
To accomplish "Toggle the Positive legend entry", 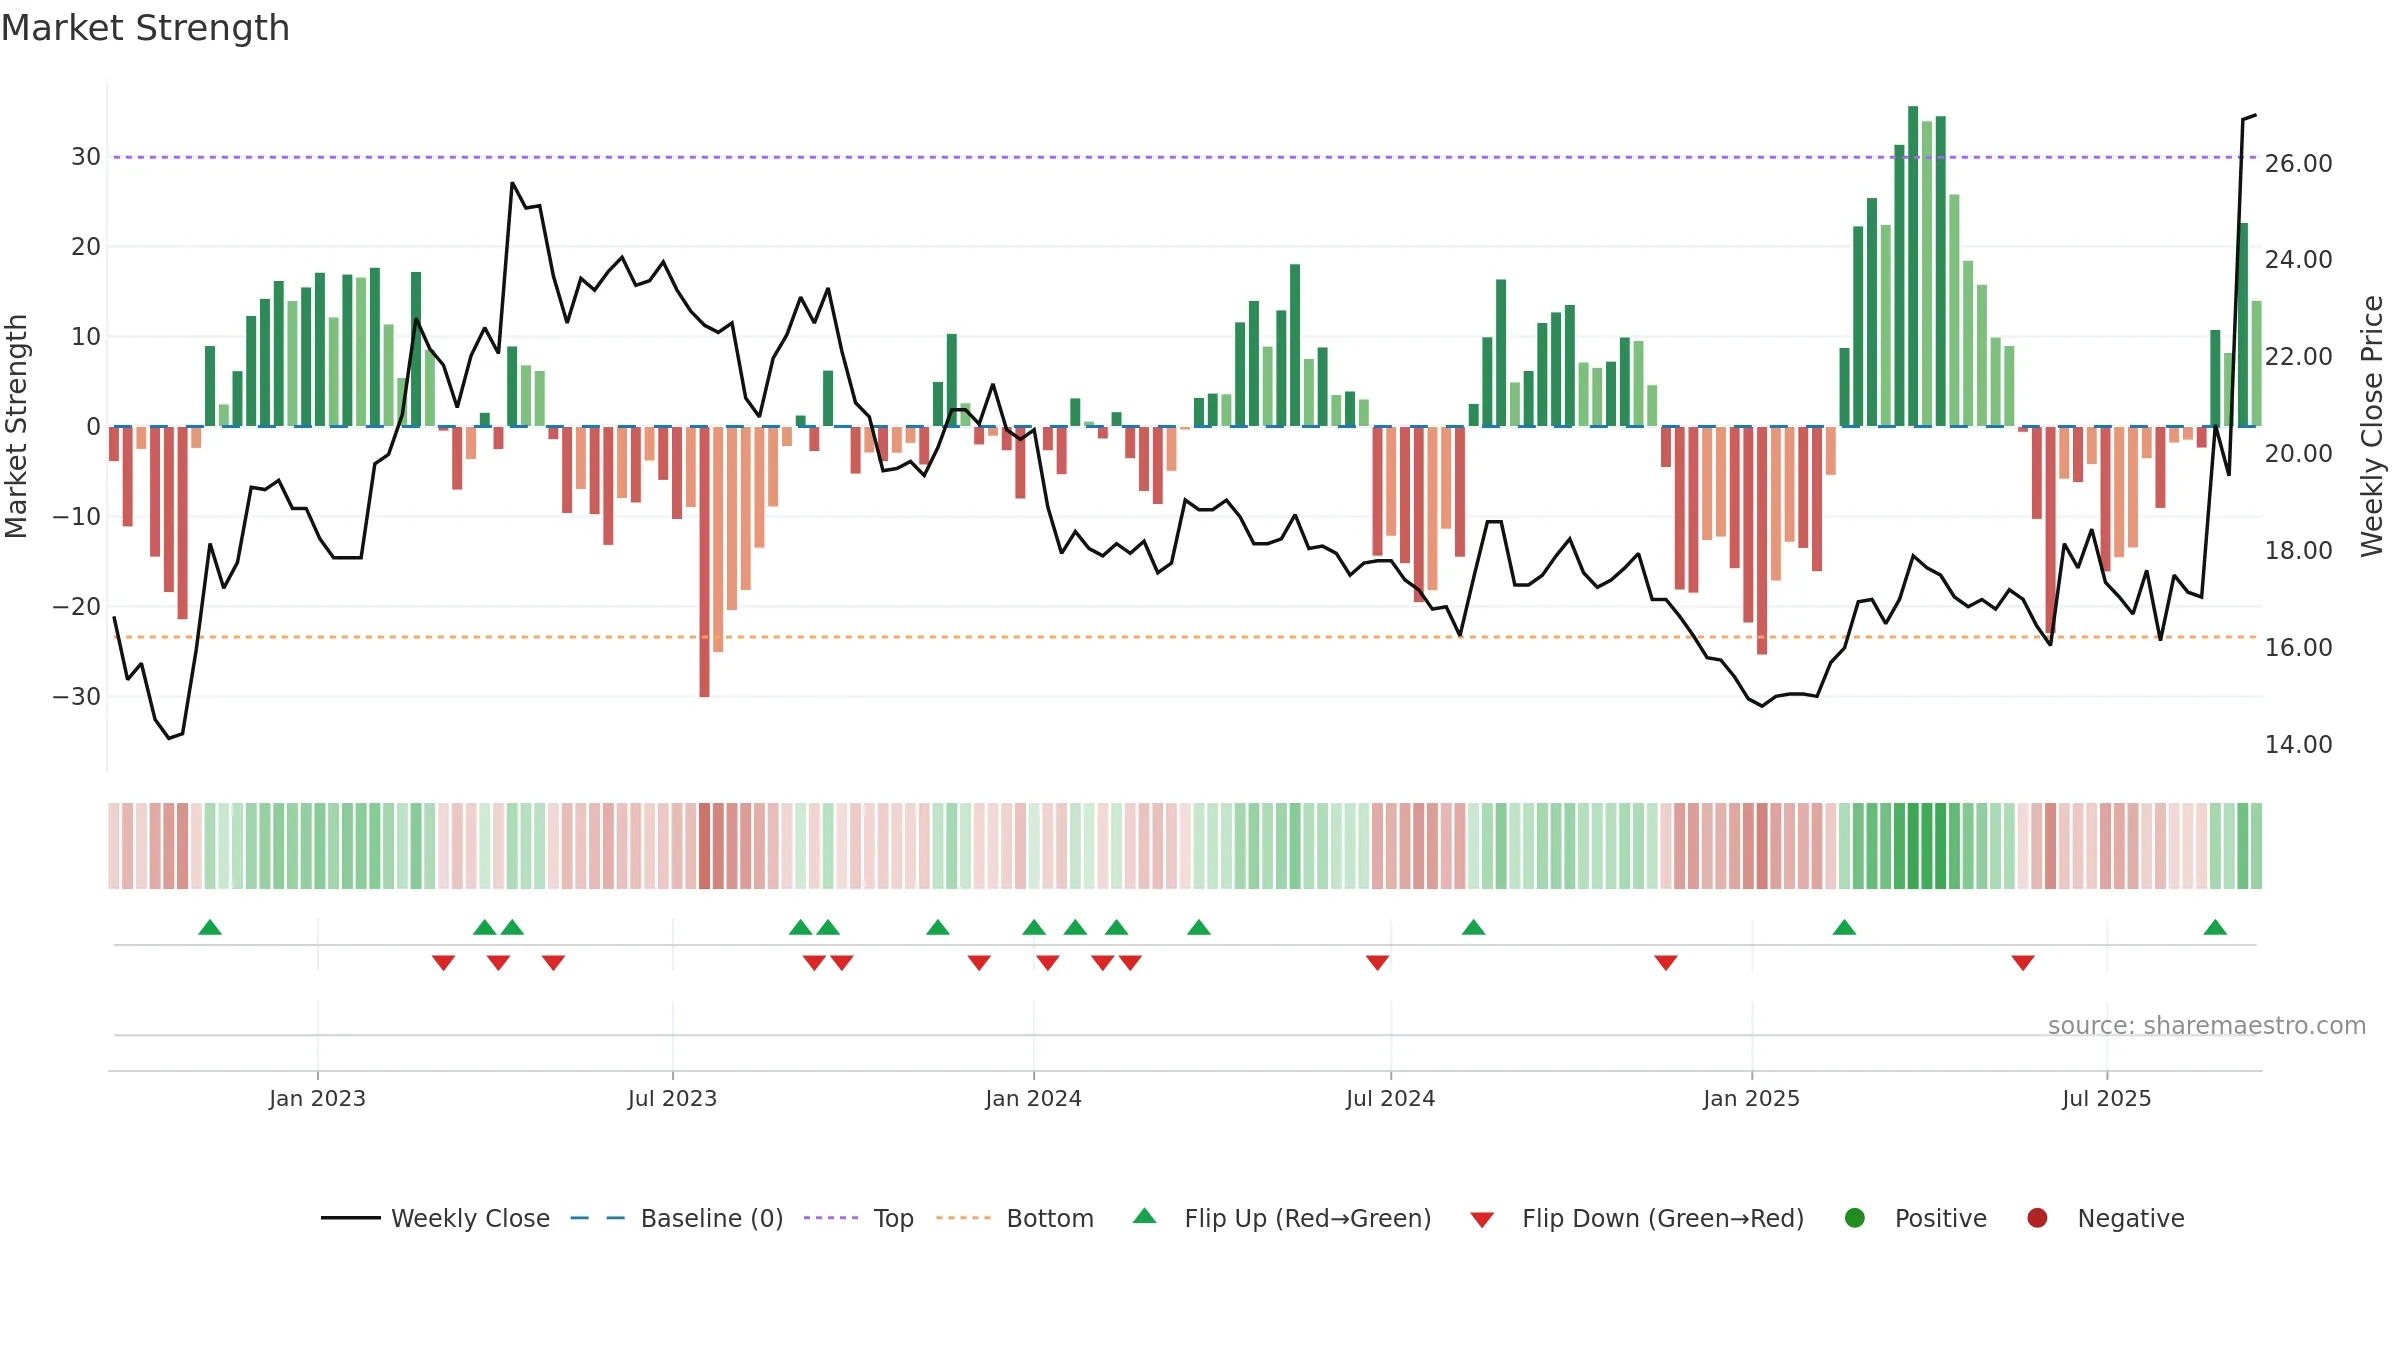I will [x=1915, y=1218].
